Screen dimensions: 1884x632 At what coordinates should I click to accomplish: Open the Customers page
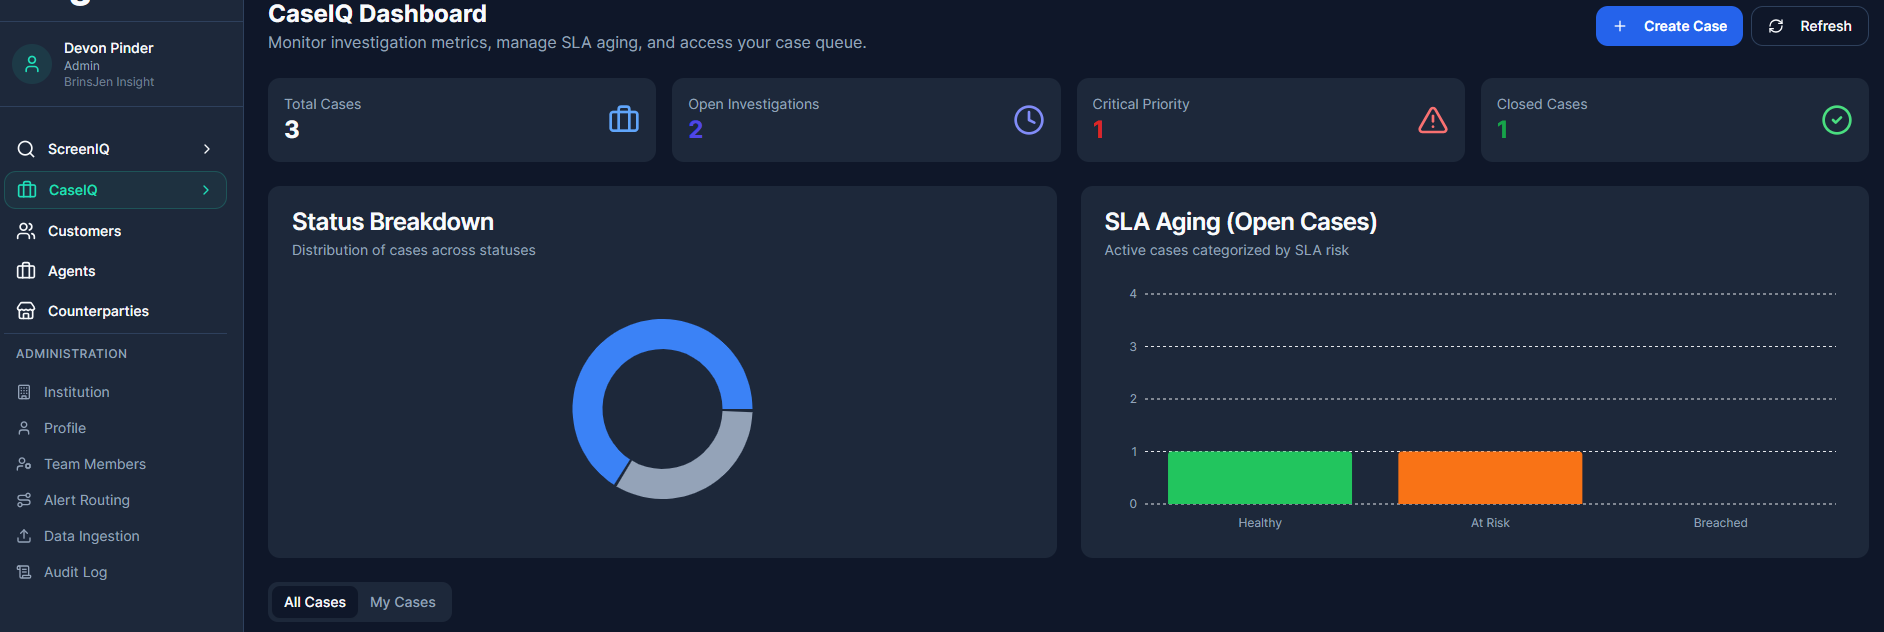click(115, 231)
